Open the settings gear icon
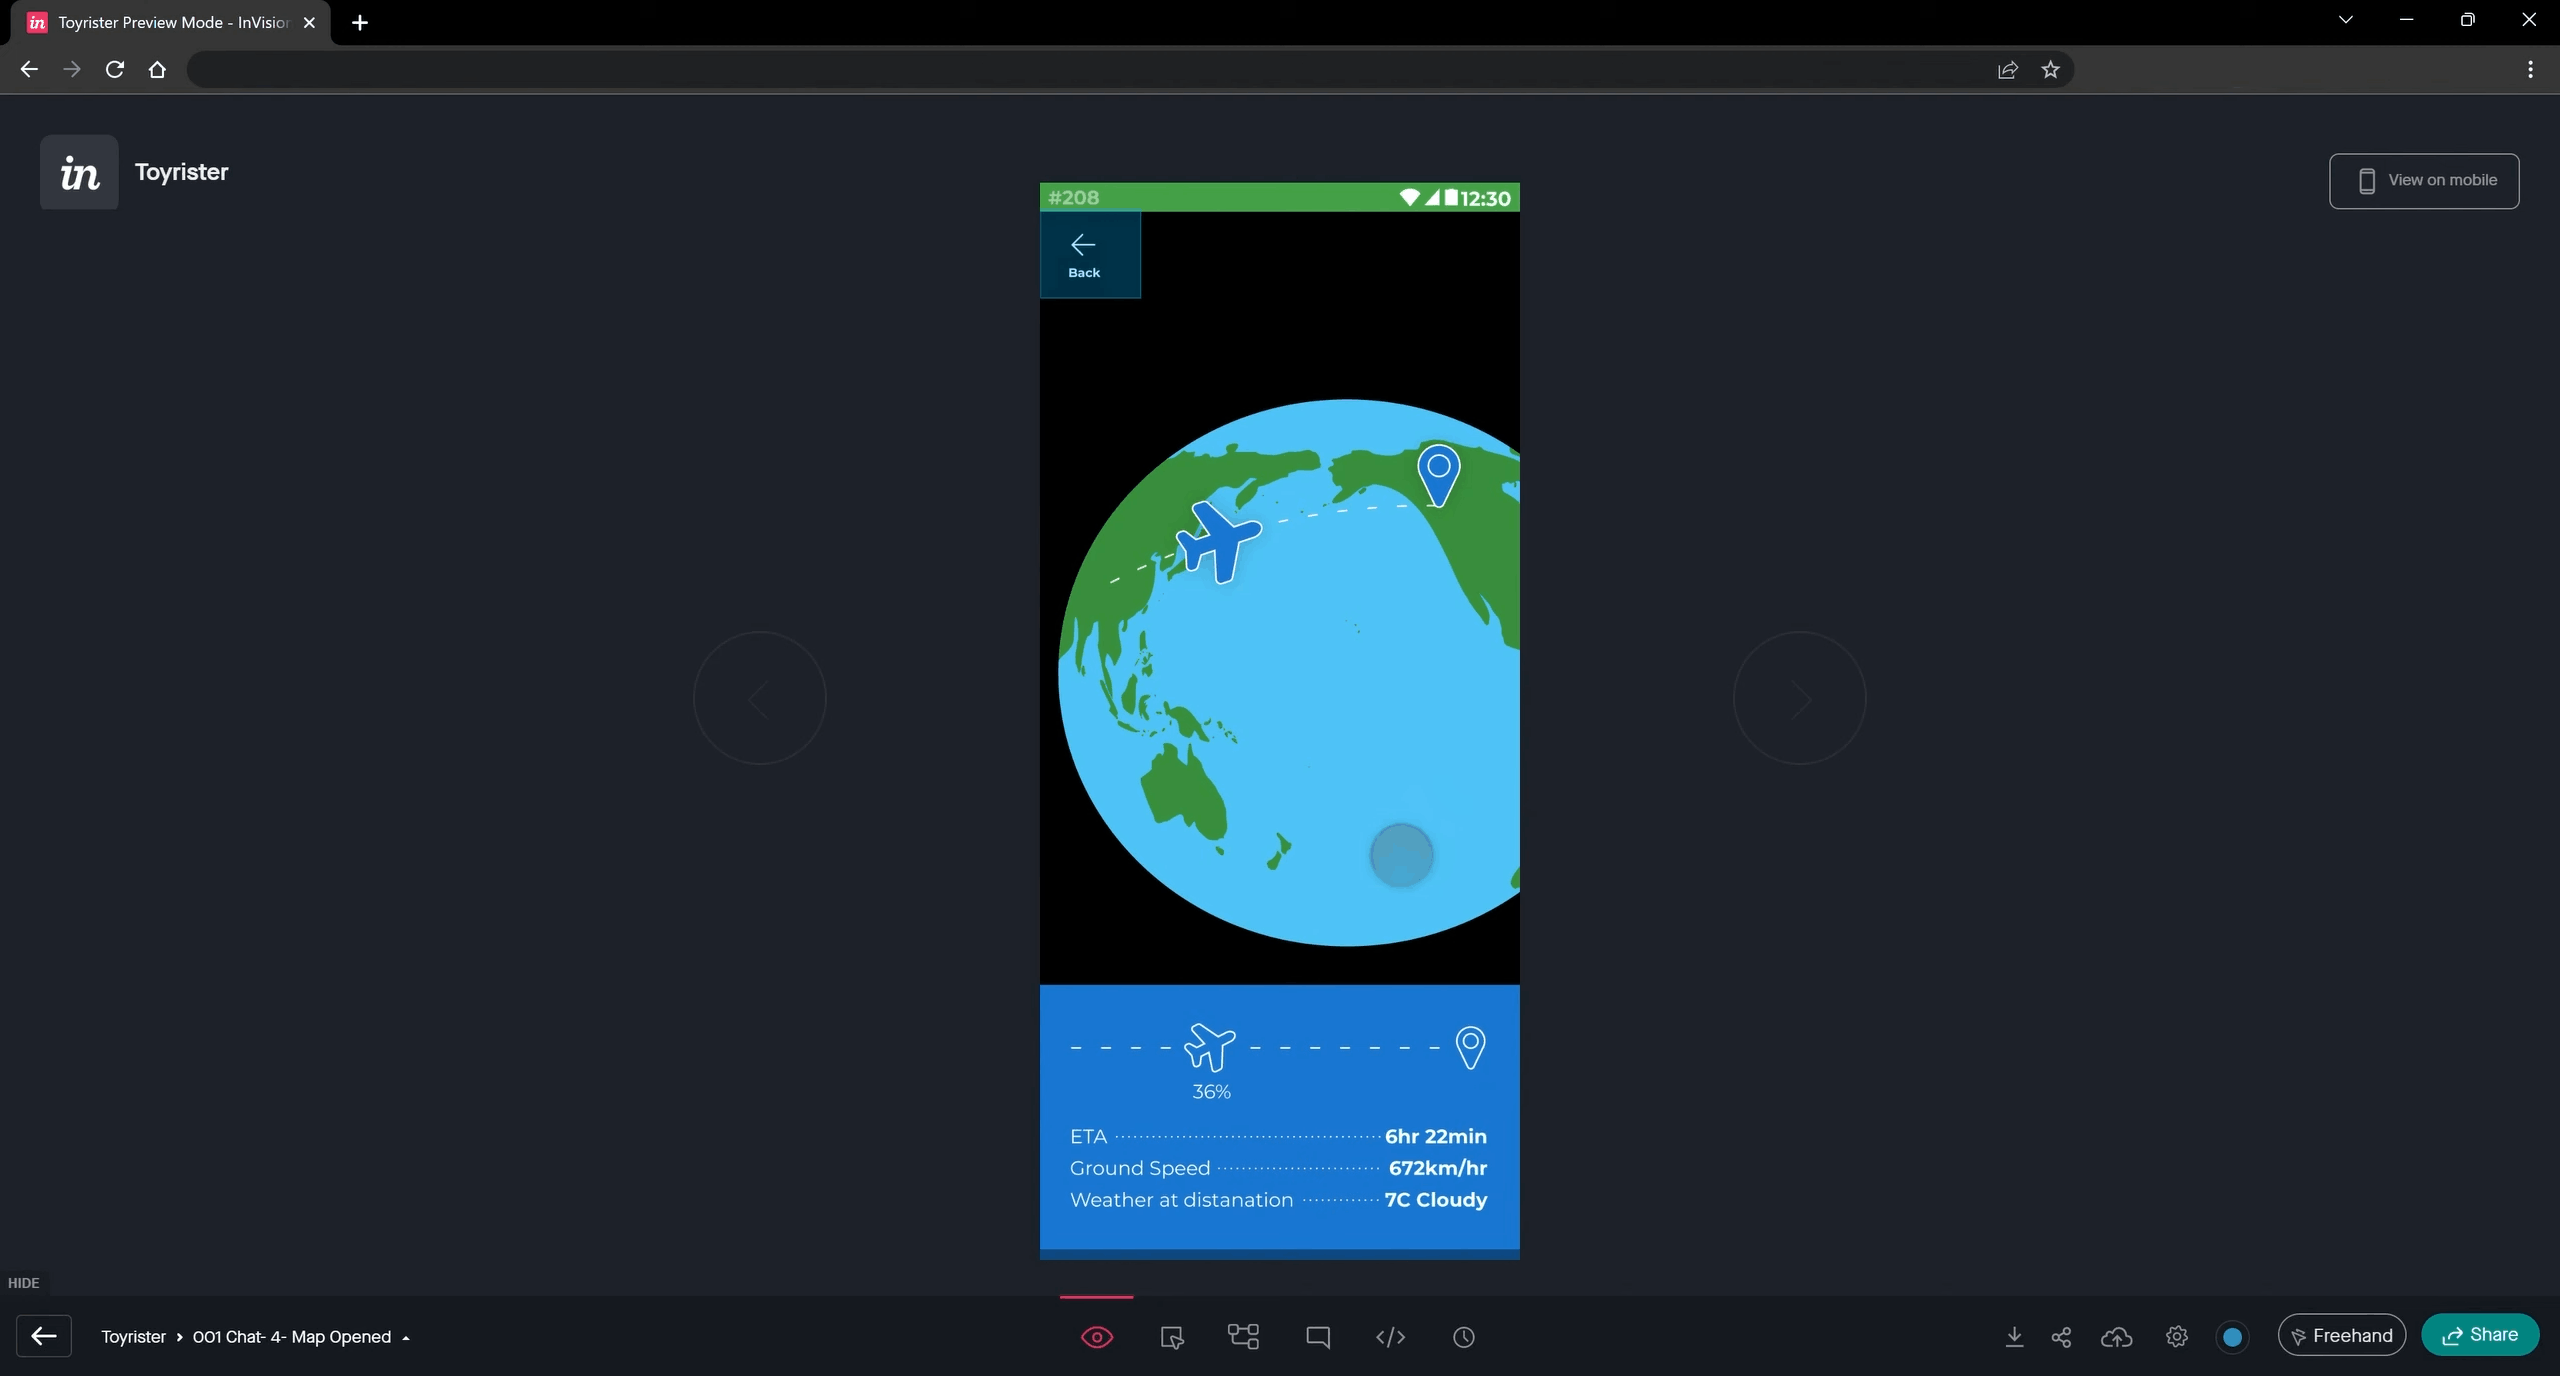Screen dimensions: 2560x1376 (2177, 1337)
